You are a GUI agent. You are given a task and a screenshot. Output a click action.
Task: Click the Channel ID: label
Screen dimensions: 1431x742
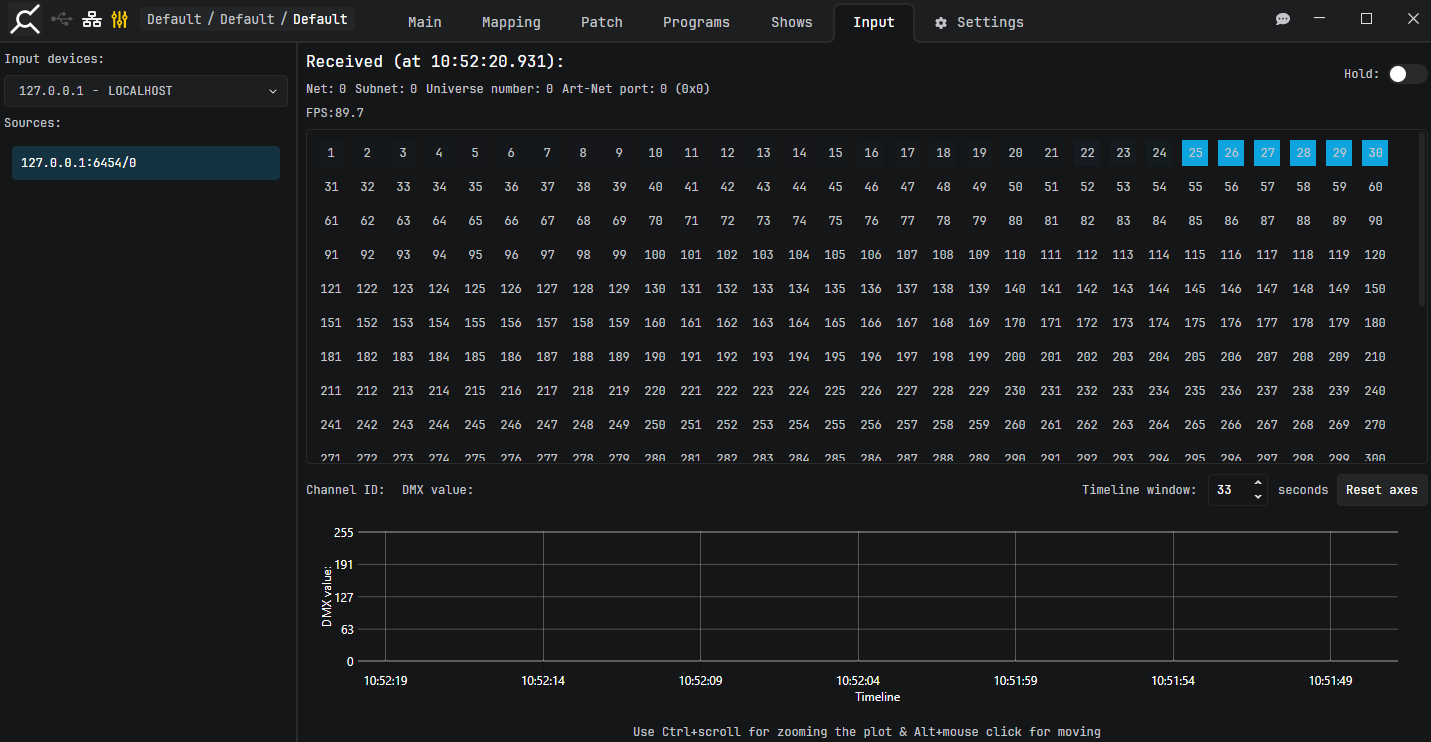[x=345, y=490]
